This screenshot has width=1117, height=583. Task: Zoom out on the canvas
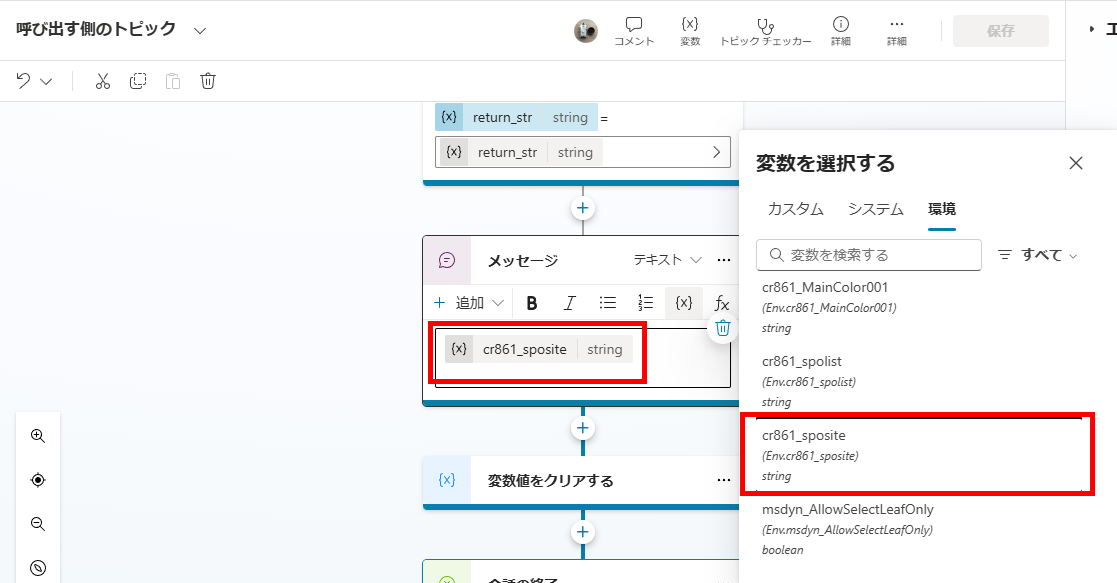coord(38,524)
